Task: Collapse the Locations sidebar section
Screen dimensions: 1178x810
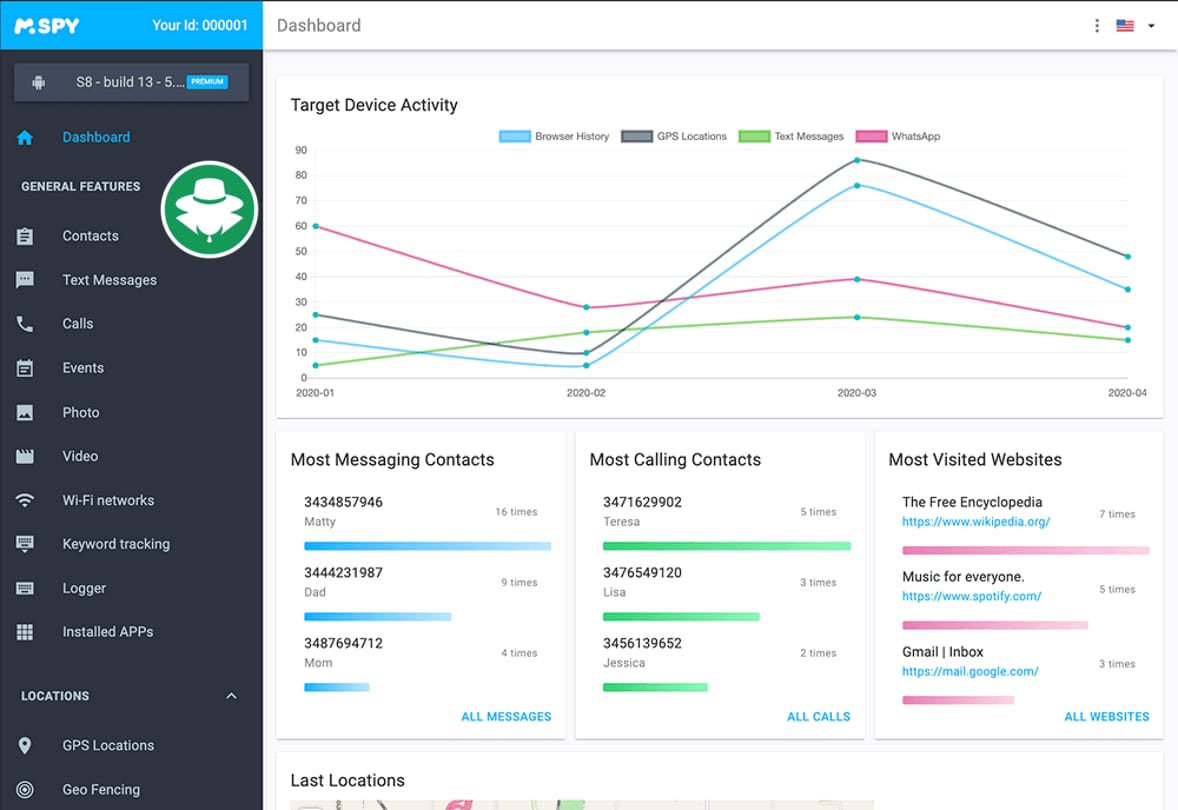Action: 231,696
